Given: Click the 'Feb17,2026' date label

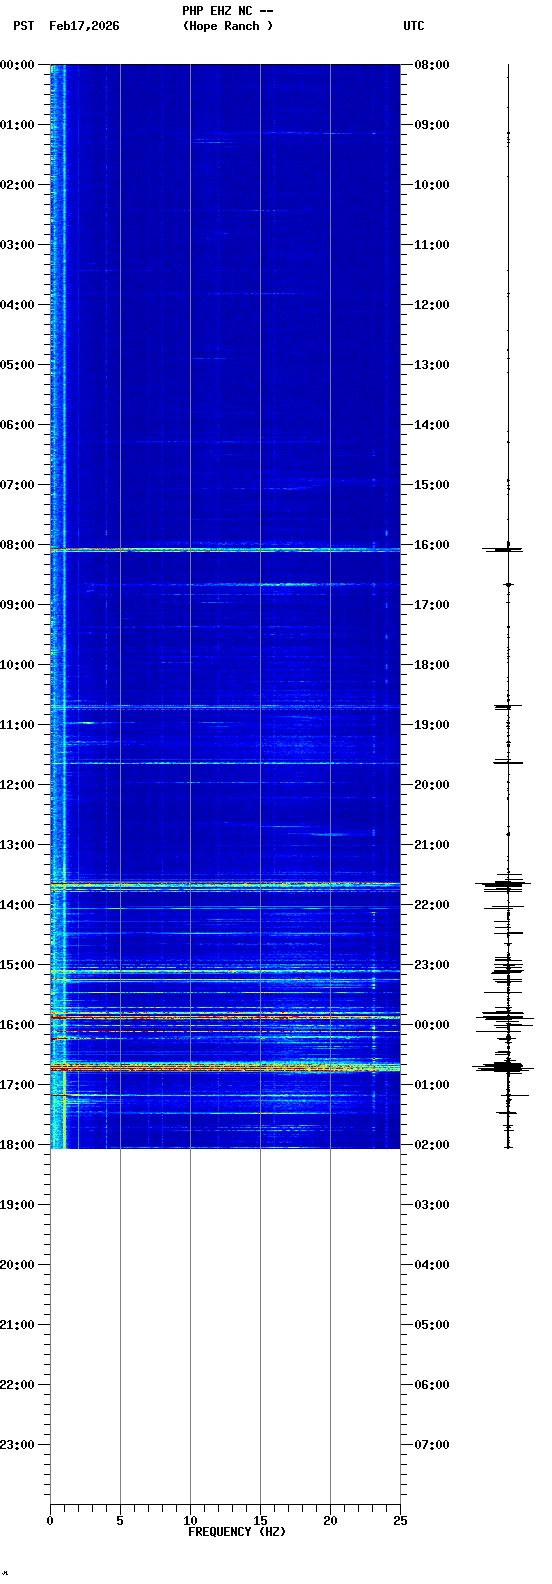Looking at the screenshot, I should 84,26.
